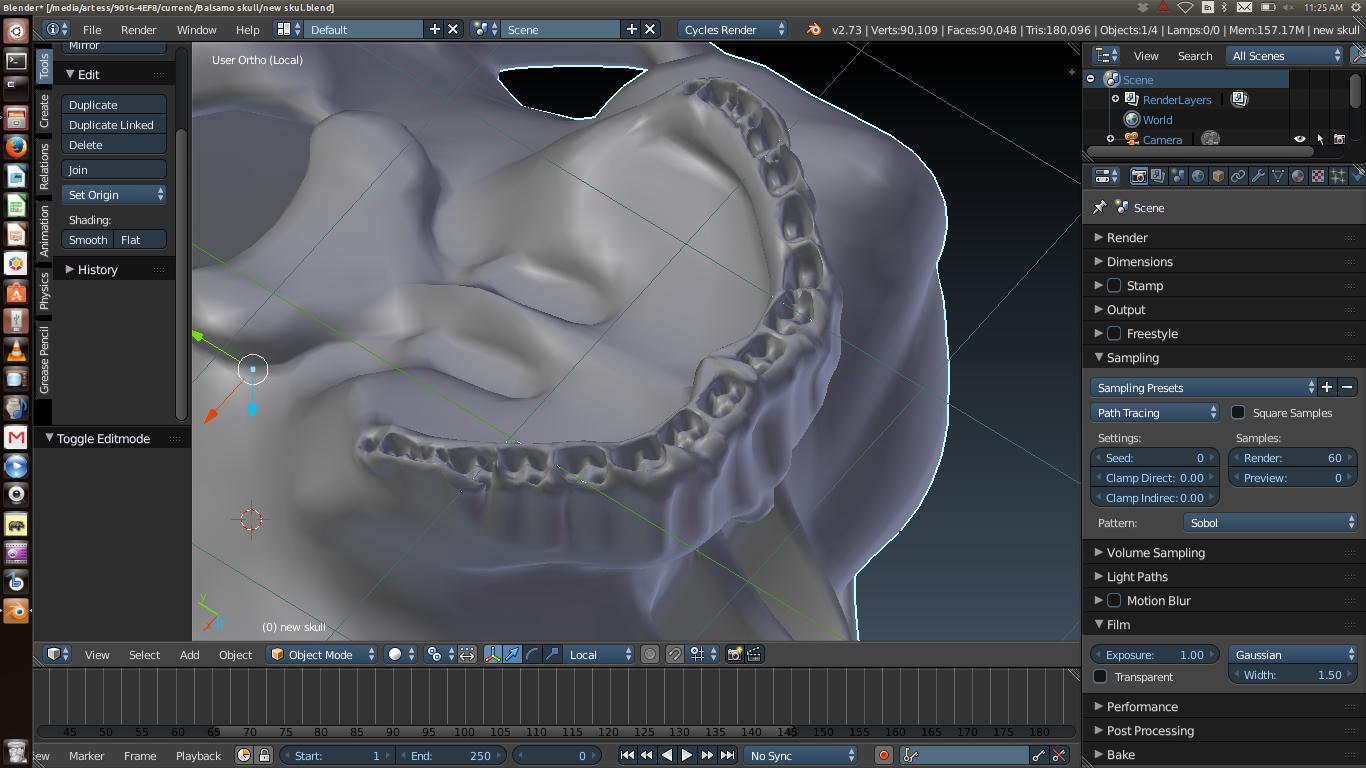Image resolution: width=1366 pixels, height=768 pixels.
Task: Set shading to Smooth
Action: click(88, 239)
